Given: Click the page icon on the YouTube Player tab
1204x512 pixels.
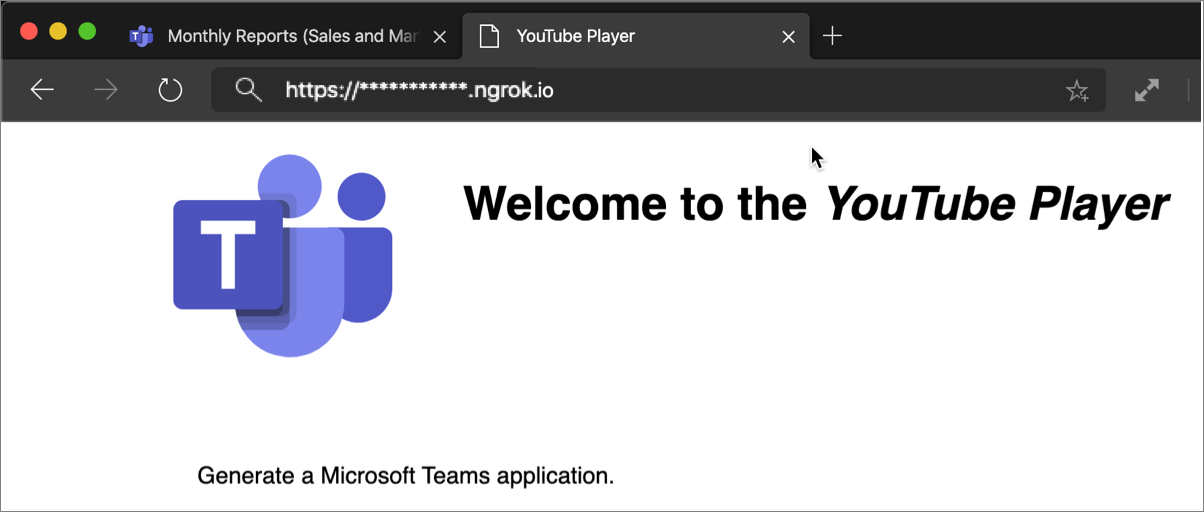Looking at the screenshot, I should point(489,37).
